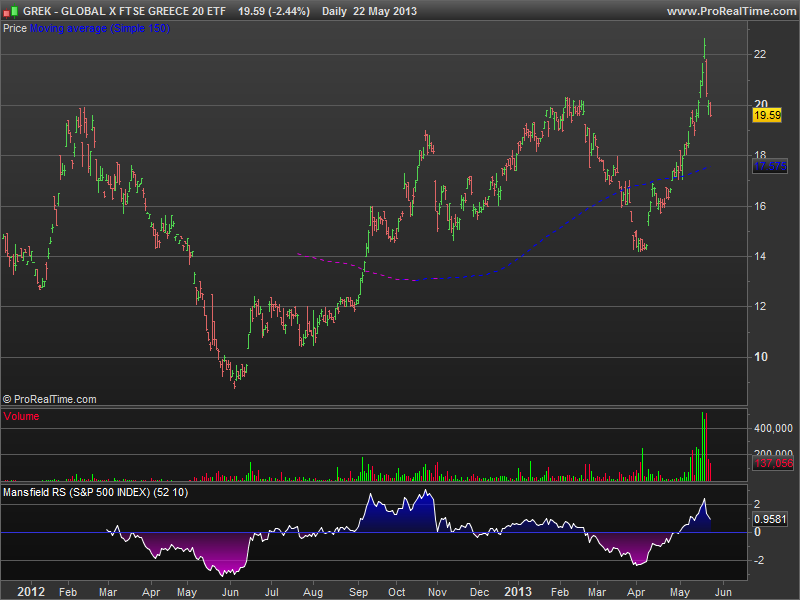Open the www.ProRealTime.com link
Viewport: 800px width, 600px height.
pyautogui.click(x=729, y=11)
